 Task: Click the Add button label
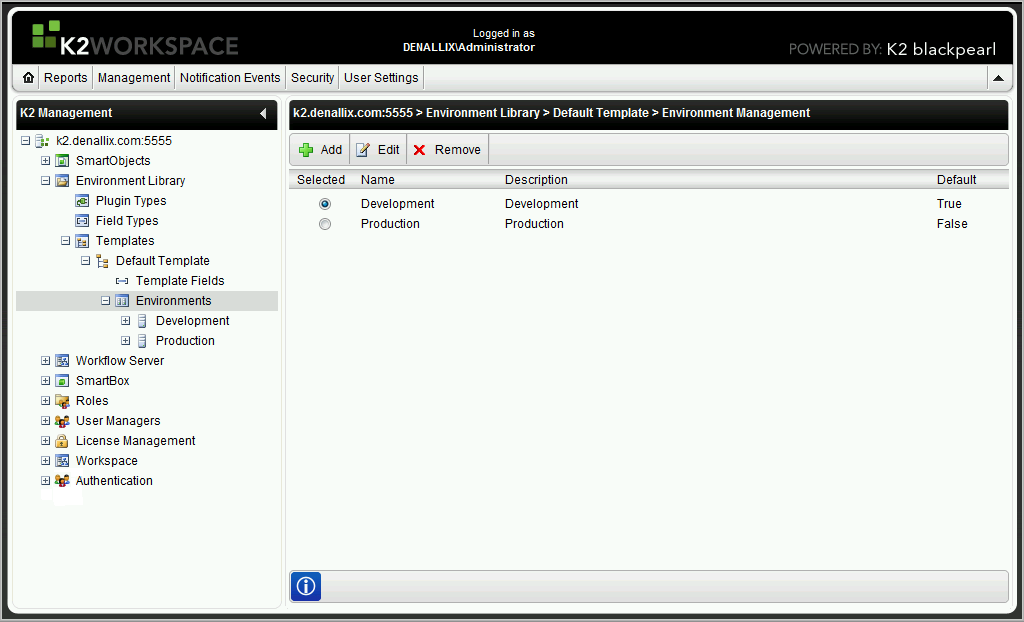pyautogui.click(x=331, y=150)
